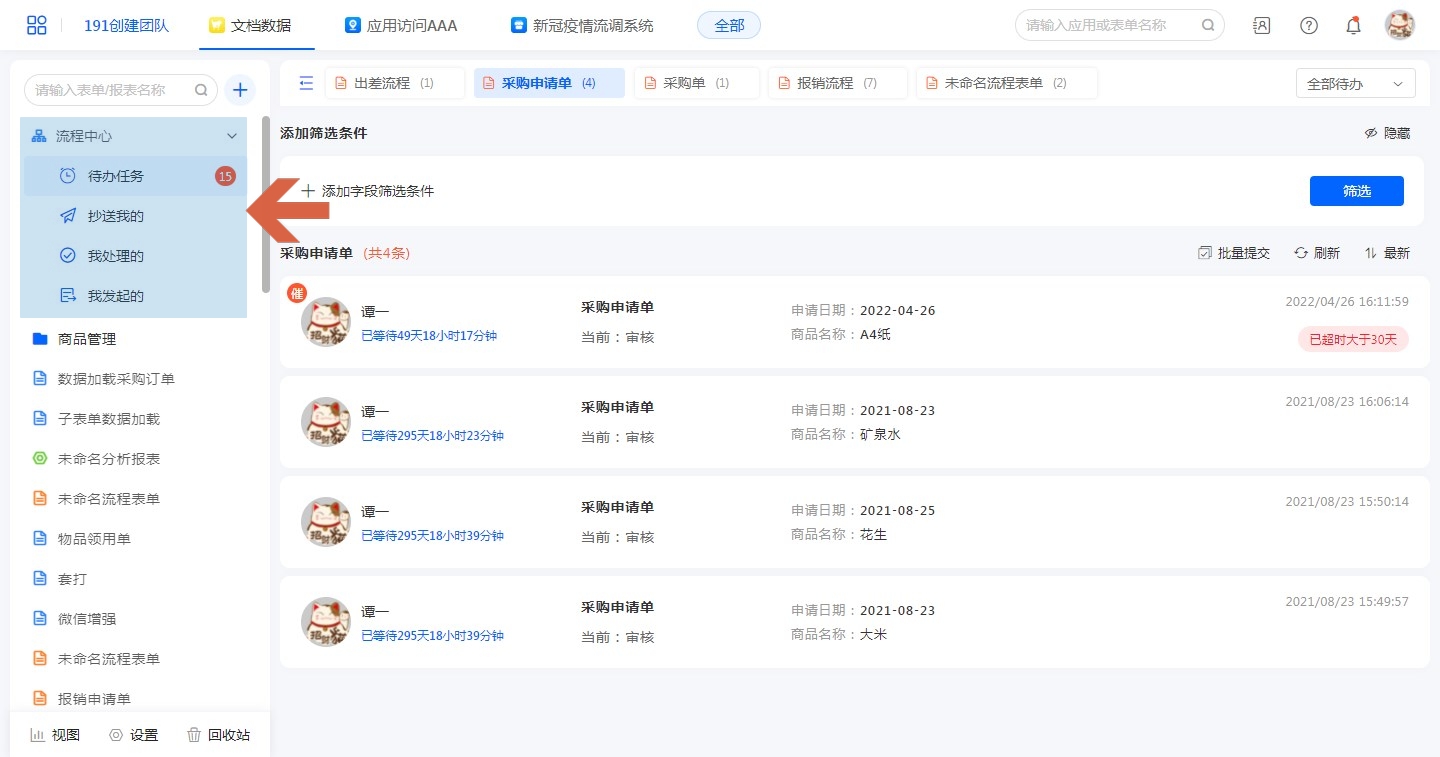Collapse the tab list menu icon
Viewport: 1440px width, 757px height.
click(x=306, y=83)
